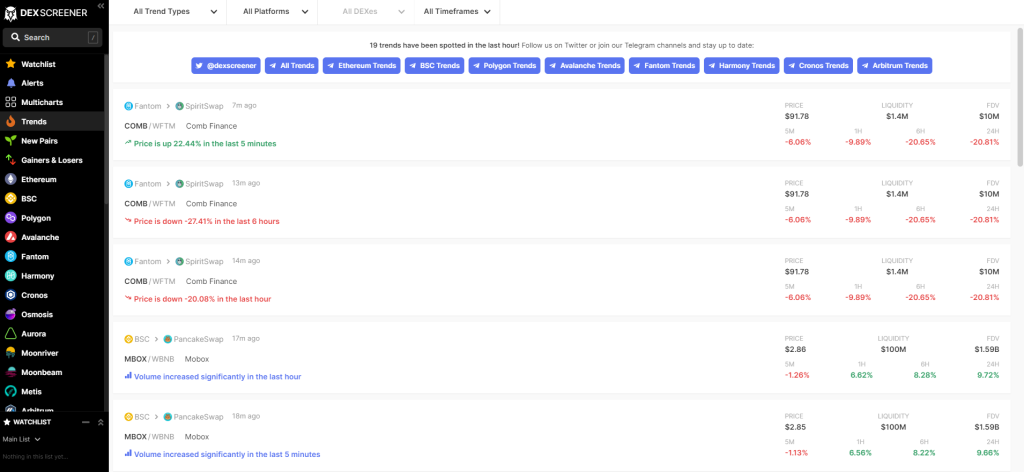Open the Polygon Trends Telegram button
This screenshot has height=472, width=1024.
[x=504, y=65]
